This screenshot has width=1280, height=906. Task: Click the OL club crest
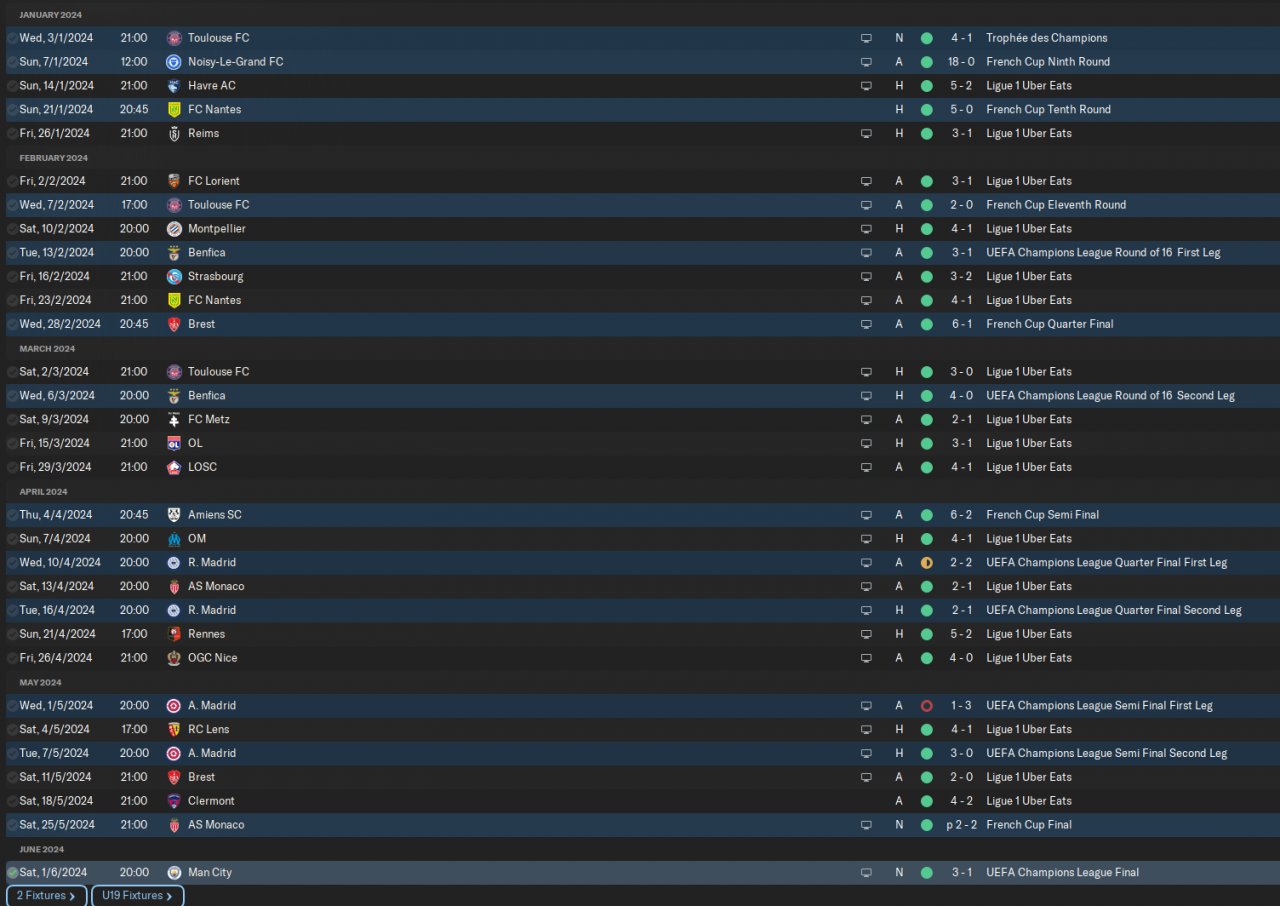click(x=174, y=444)
